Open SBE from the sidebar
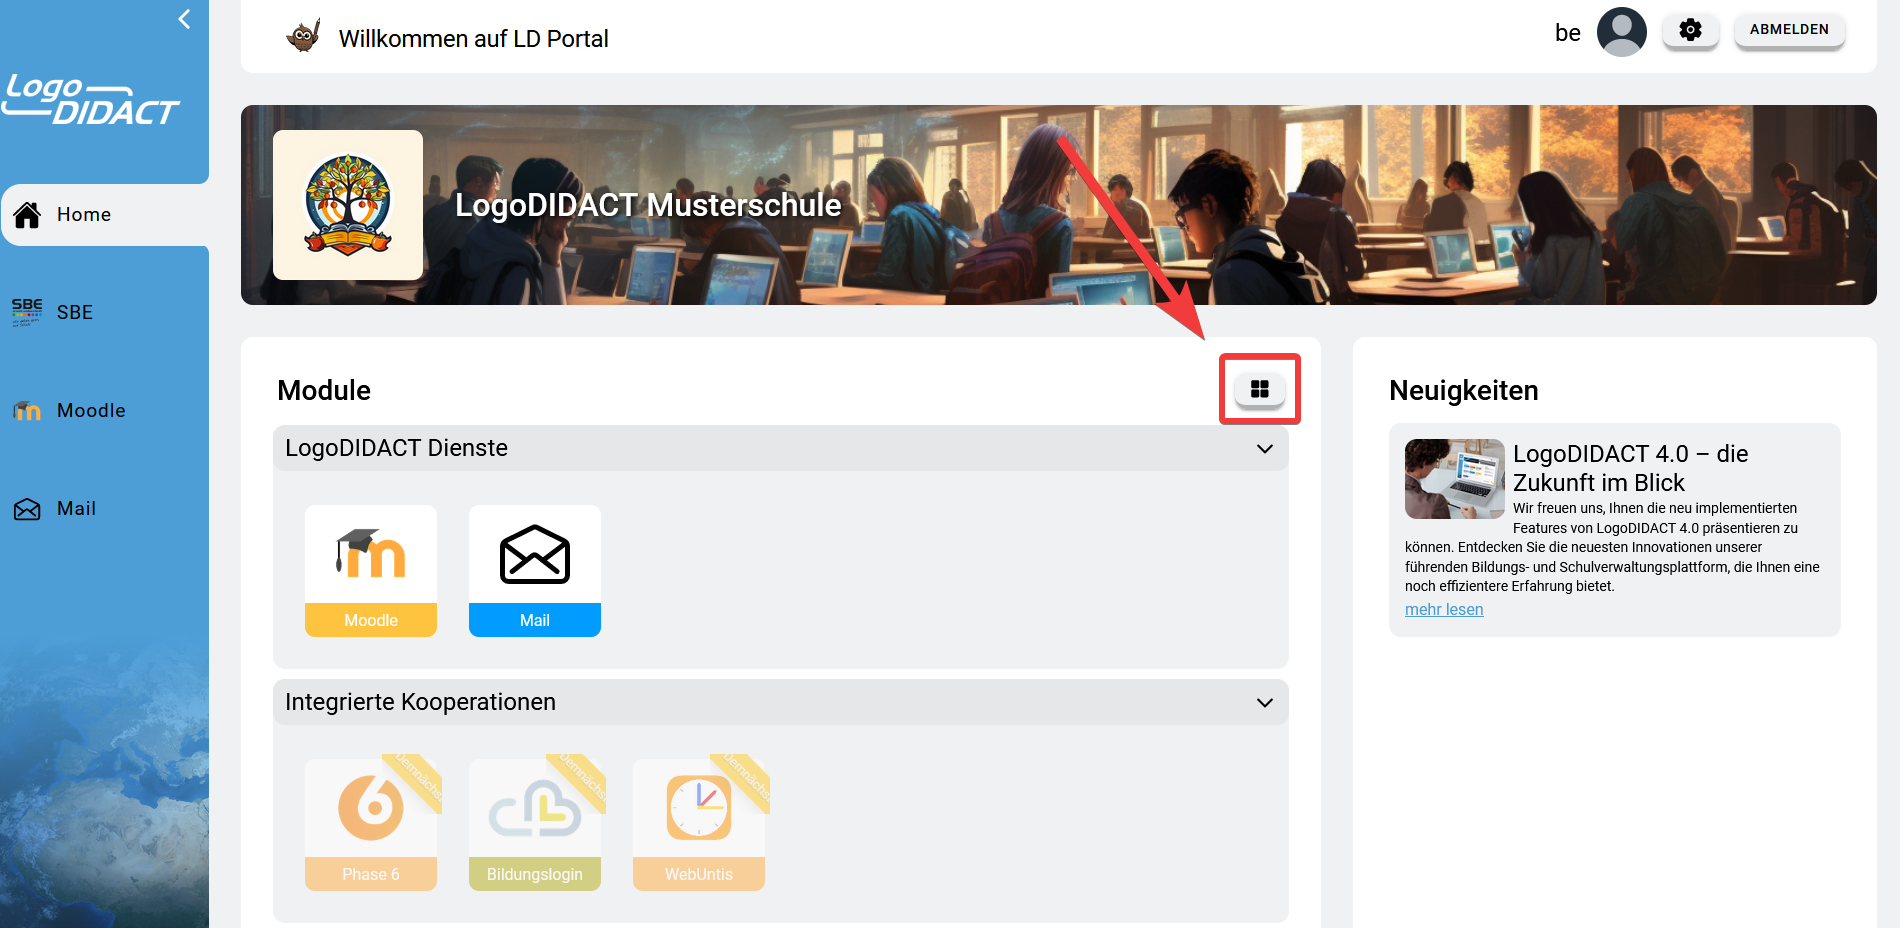Viewport: 1900px width, 928px height. pyautogui.click(x=105, y=312)
